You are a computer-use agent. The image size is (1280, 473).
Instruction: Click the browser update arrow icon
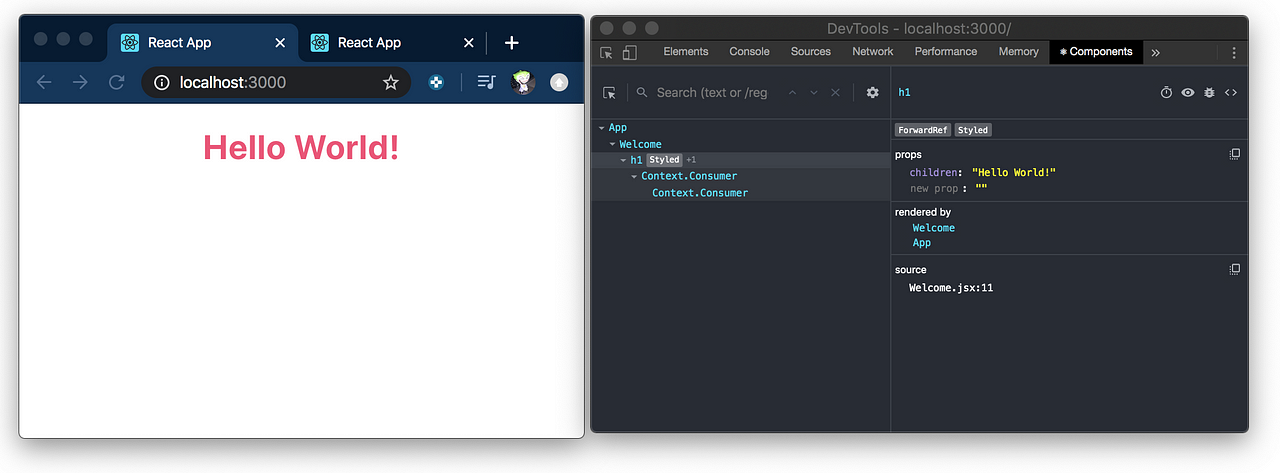(559, 83)
